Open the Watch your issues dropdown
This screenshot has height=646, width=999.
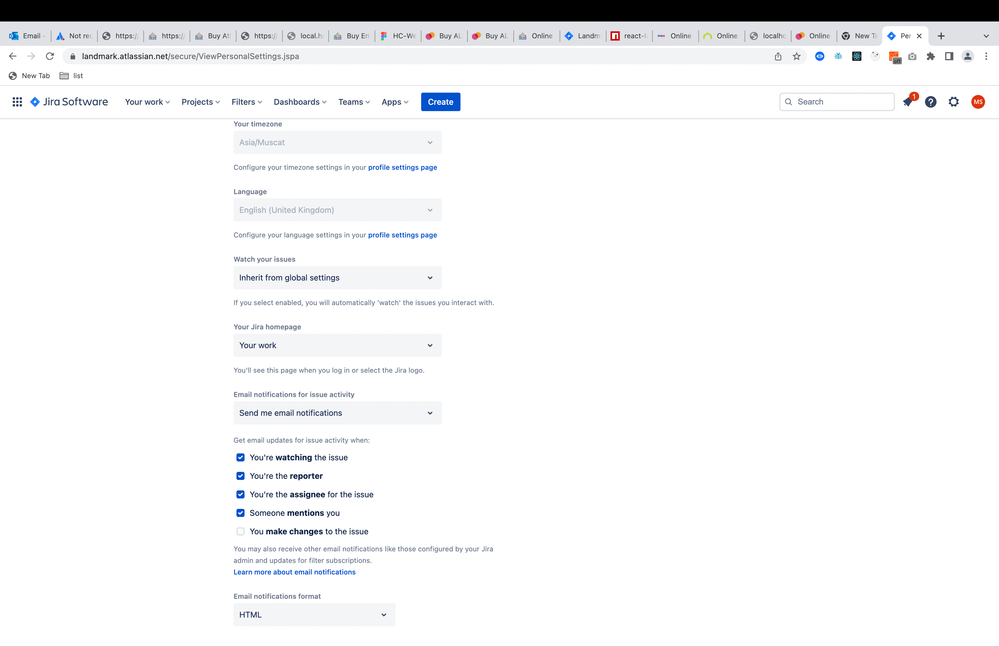click(336, 277)
